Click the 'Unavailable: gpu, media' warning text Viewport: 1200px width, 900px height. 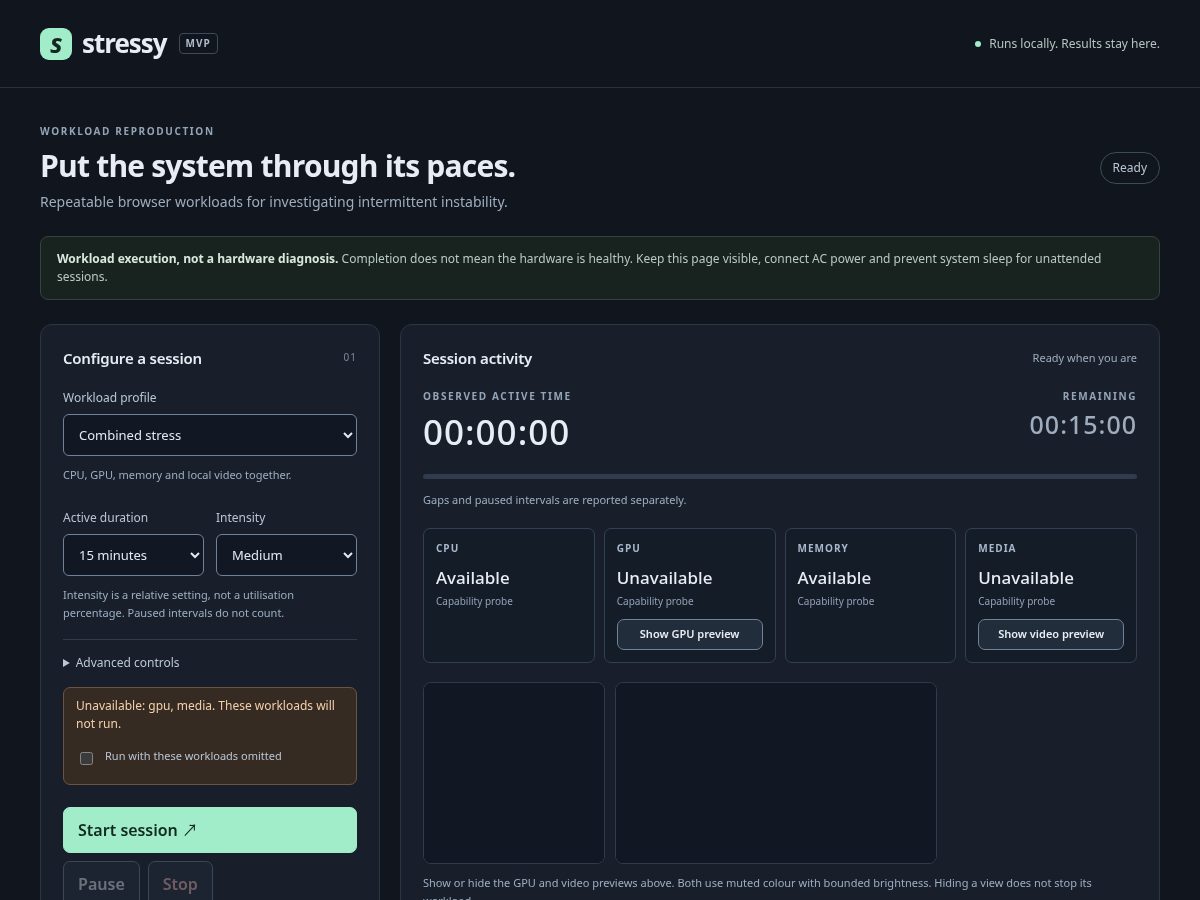205,714
